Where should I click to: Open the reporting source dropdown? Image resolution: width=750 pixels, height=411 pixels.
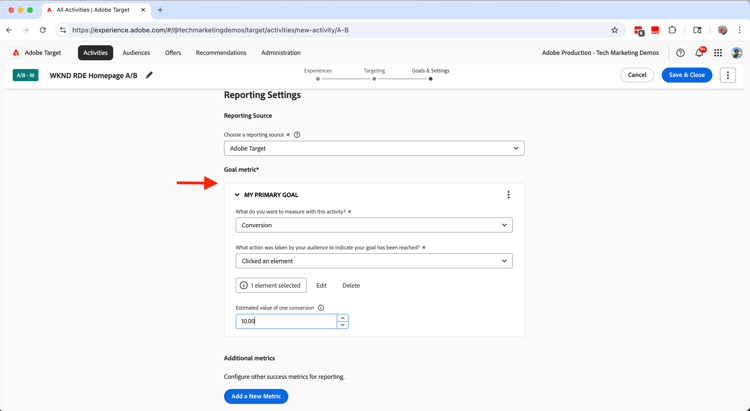point(374,148)
